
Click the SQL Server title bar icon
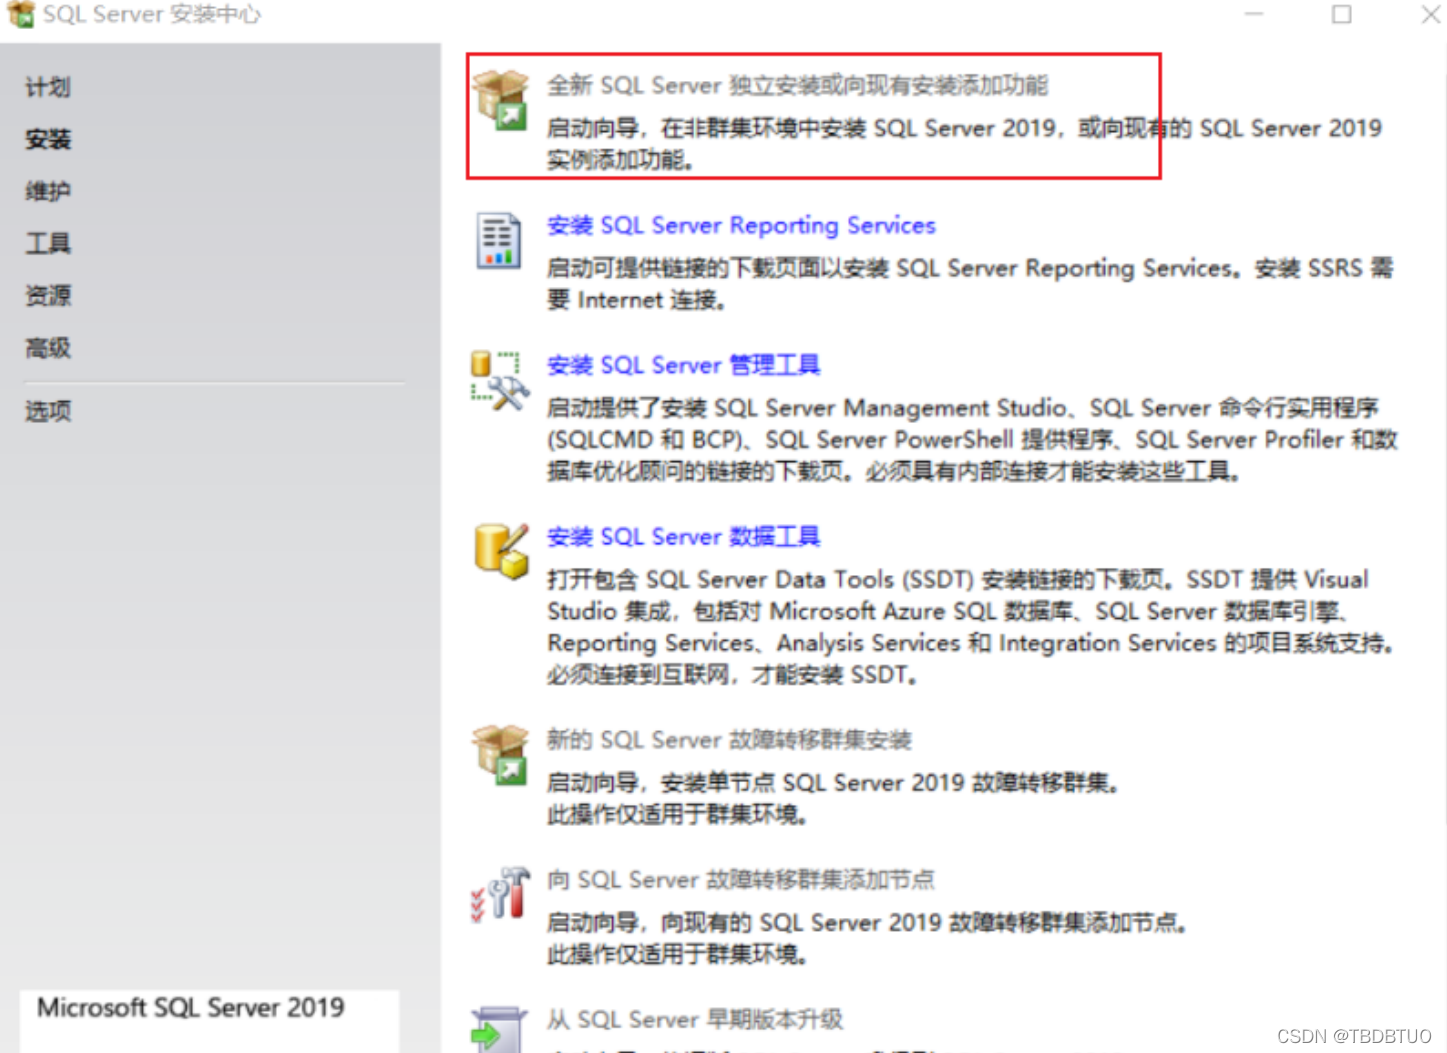tap(20, 14)
